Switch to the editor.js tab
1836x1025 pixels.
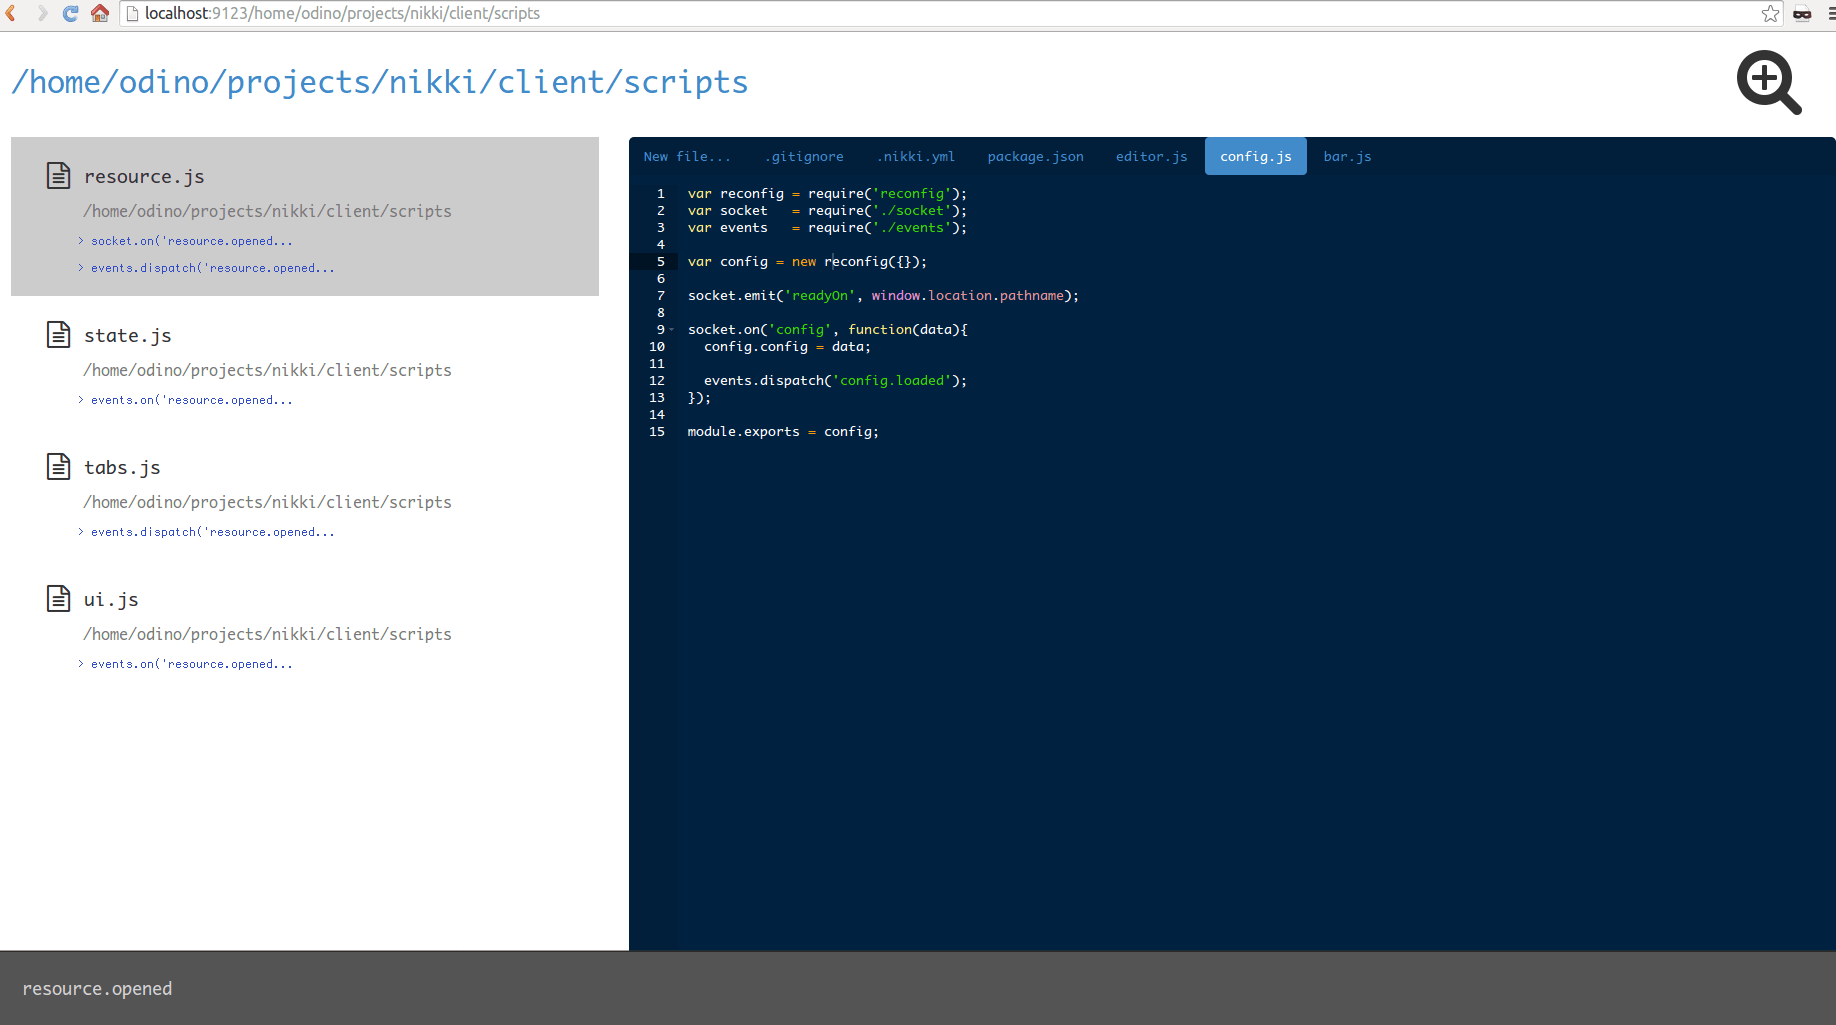(x=1151, y=156)
